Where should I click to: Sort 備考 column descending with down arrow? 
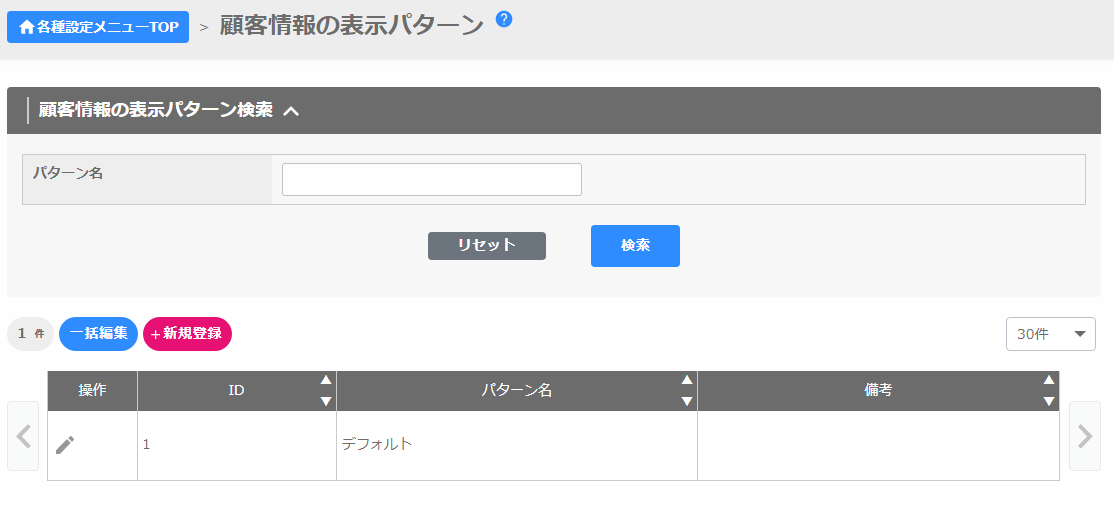point(1048,401)
